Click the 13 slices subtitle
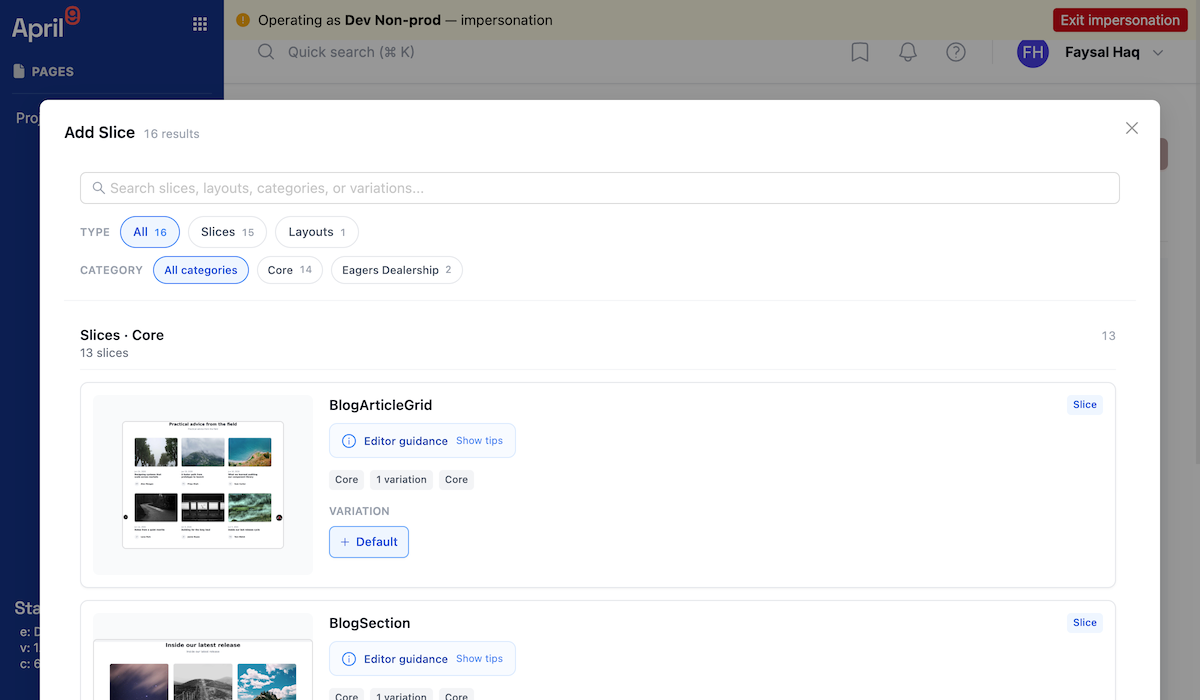The height and width of the screenshot is (700, 1200). click(x=104, y=353)
